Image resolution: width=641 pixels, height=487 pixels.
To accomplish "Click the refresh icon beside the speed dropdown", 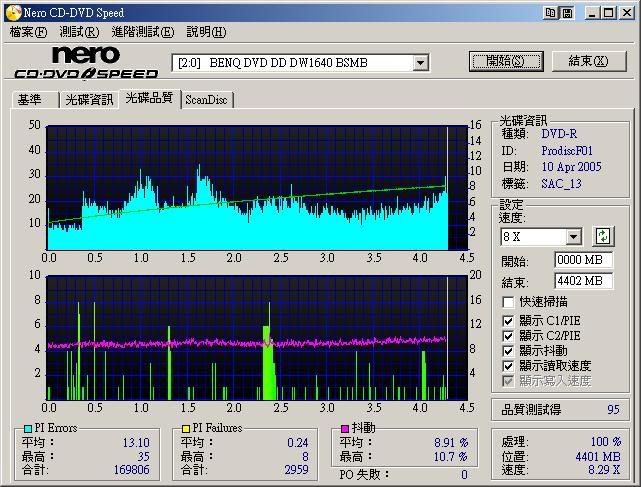I will [603, 236].
